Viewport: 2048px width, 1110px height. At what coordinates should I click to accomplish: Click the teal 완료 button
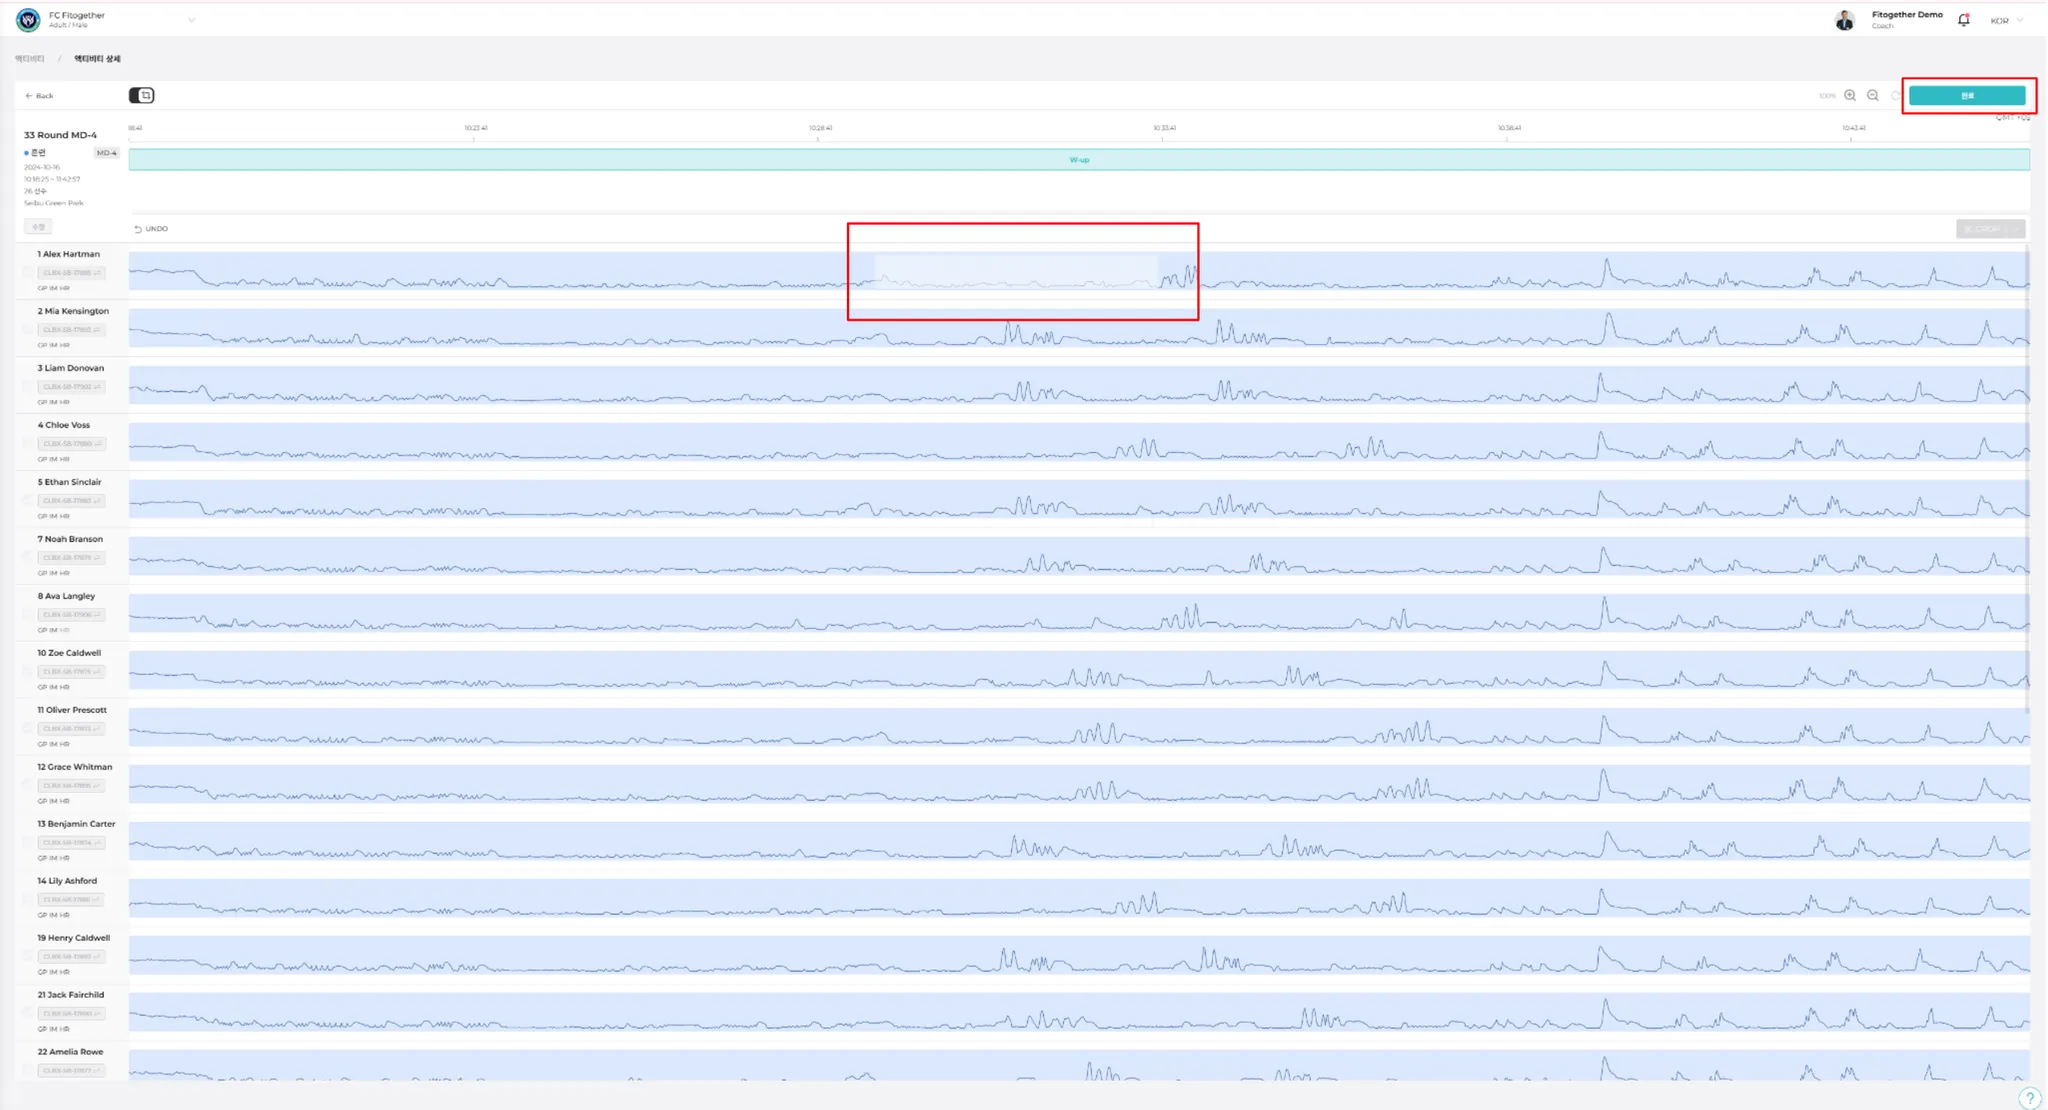(1966, 95)
